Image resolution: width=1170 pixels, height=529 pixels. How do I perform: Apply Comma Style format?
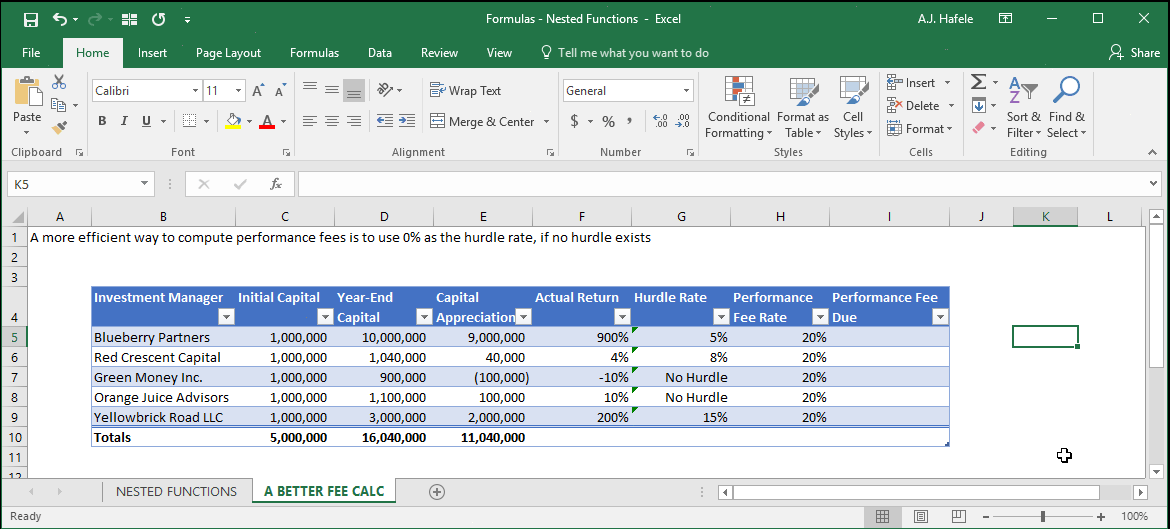coord(630,121)
